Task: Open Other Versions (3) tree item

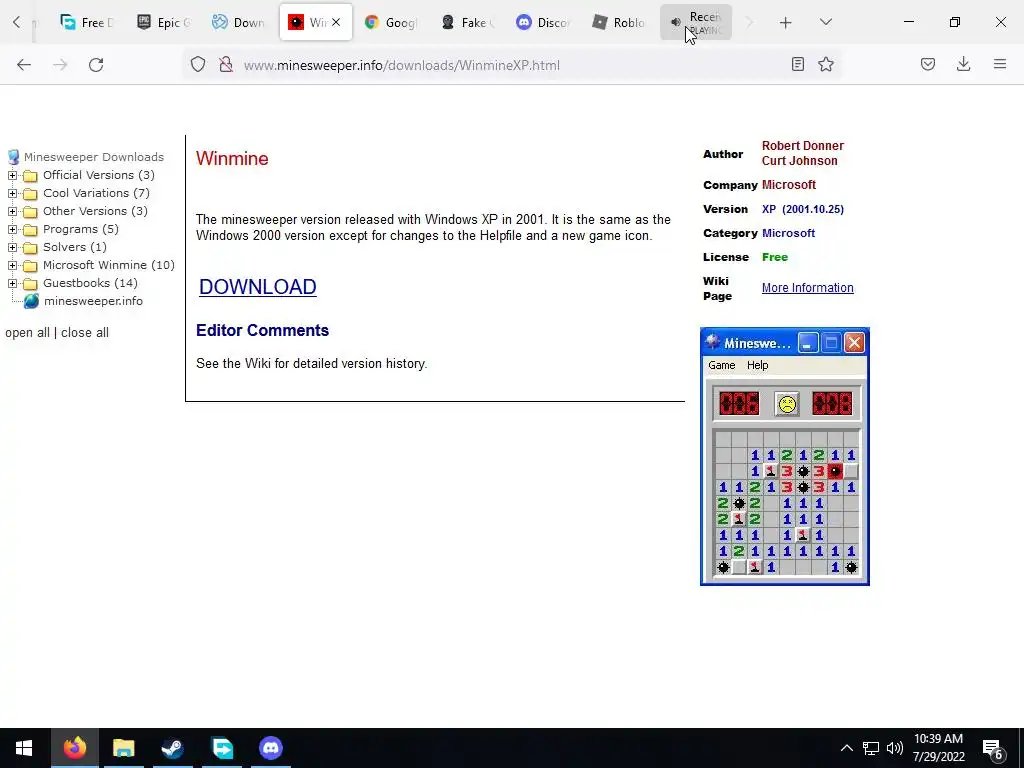Action: [95, 211]
